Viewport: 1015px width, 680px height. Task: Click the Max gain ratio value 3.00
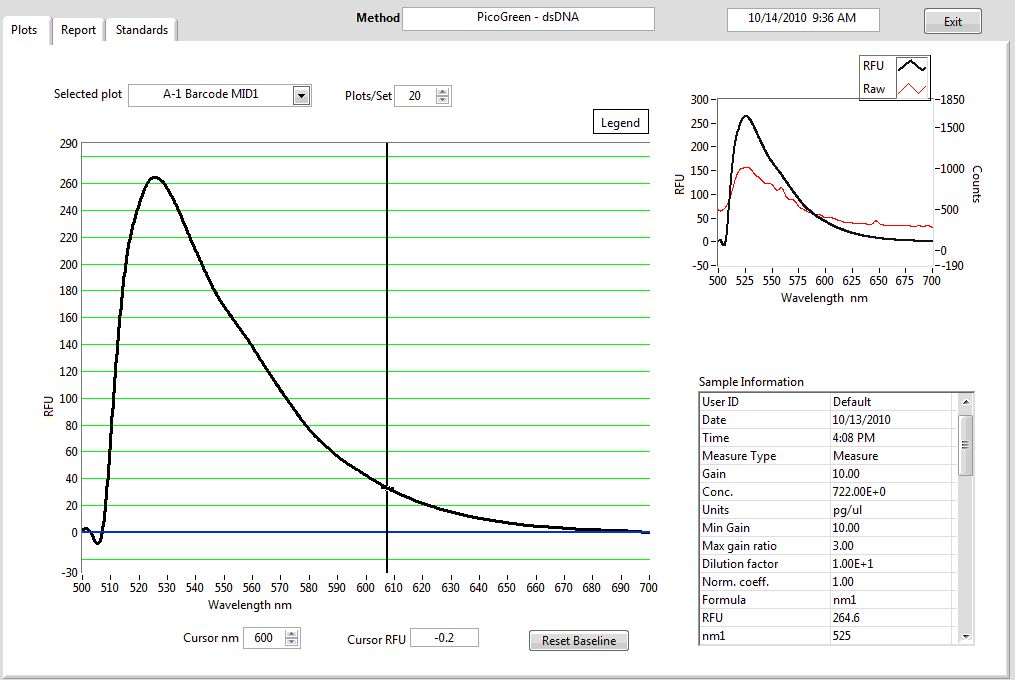pyautogui.click(x=843, y=546)
